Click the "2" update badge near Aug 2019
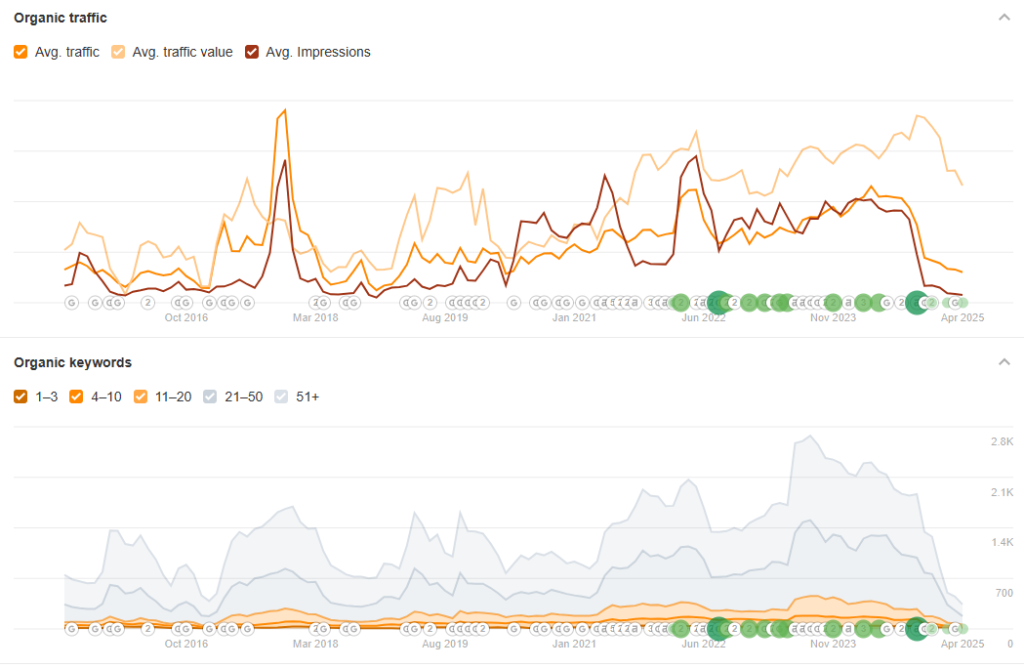Image resolution: width=1024 pixels, height=668 pixels. [x=430, y=302]
